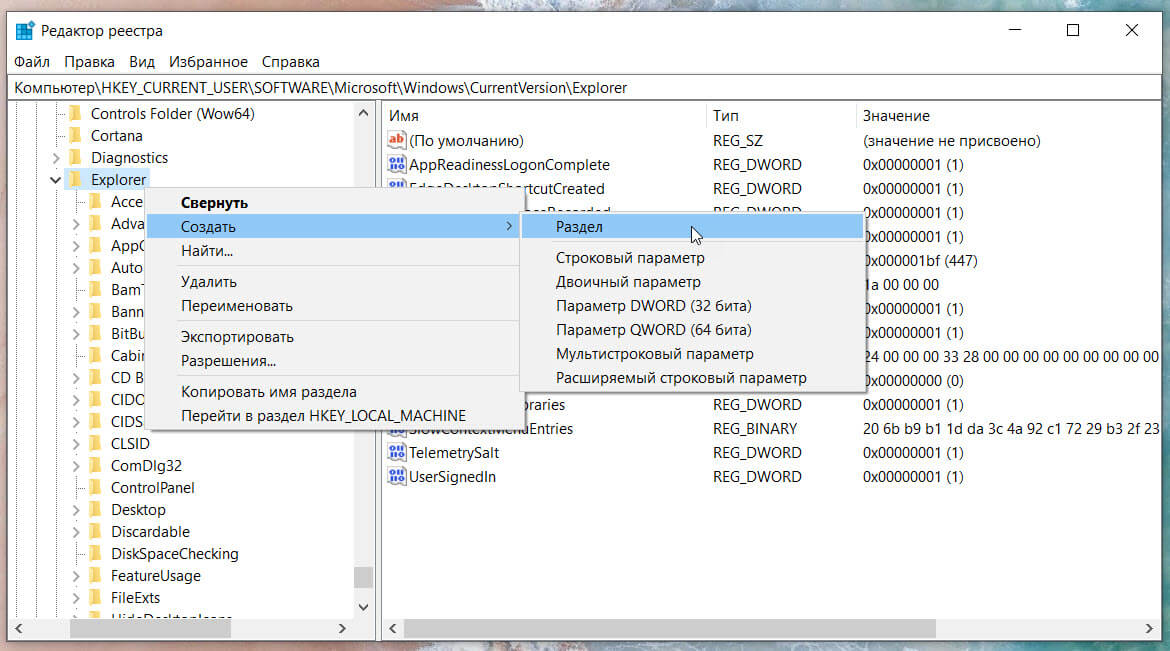Click tree pane scroll up arrow

coord(363,113)
